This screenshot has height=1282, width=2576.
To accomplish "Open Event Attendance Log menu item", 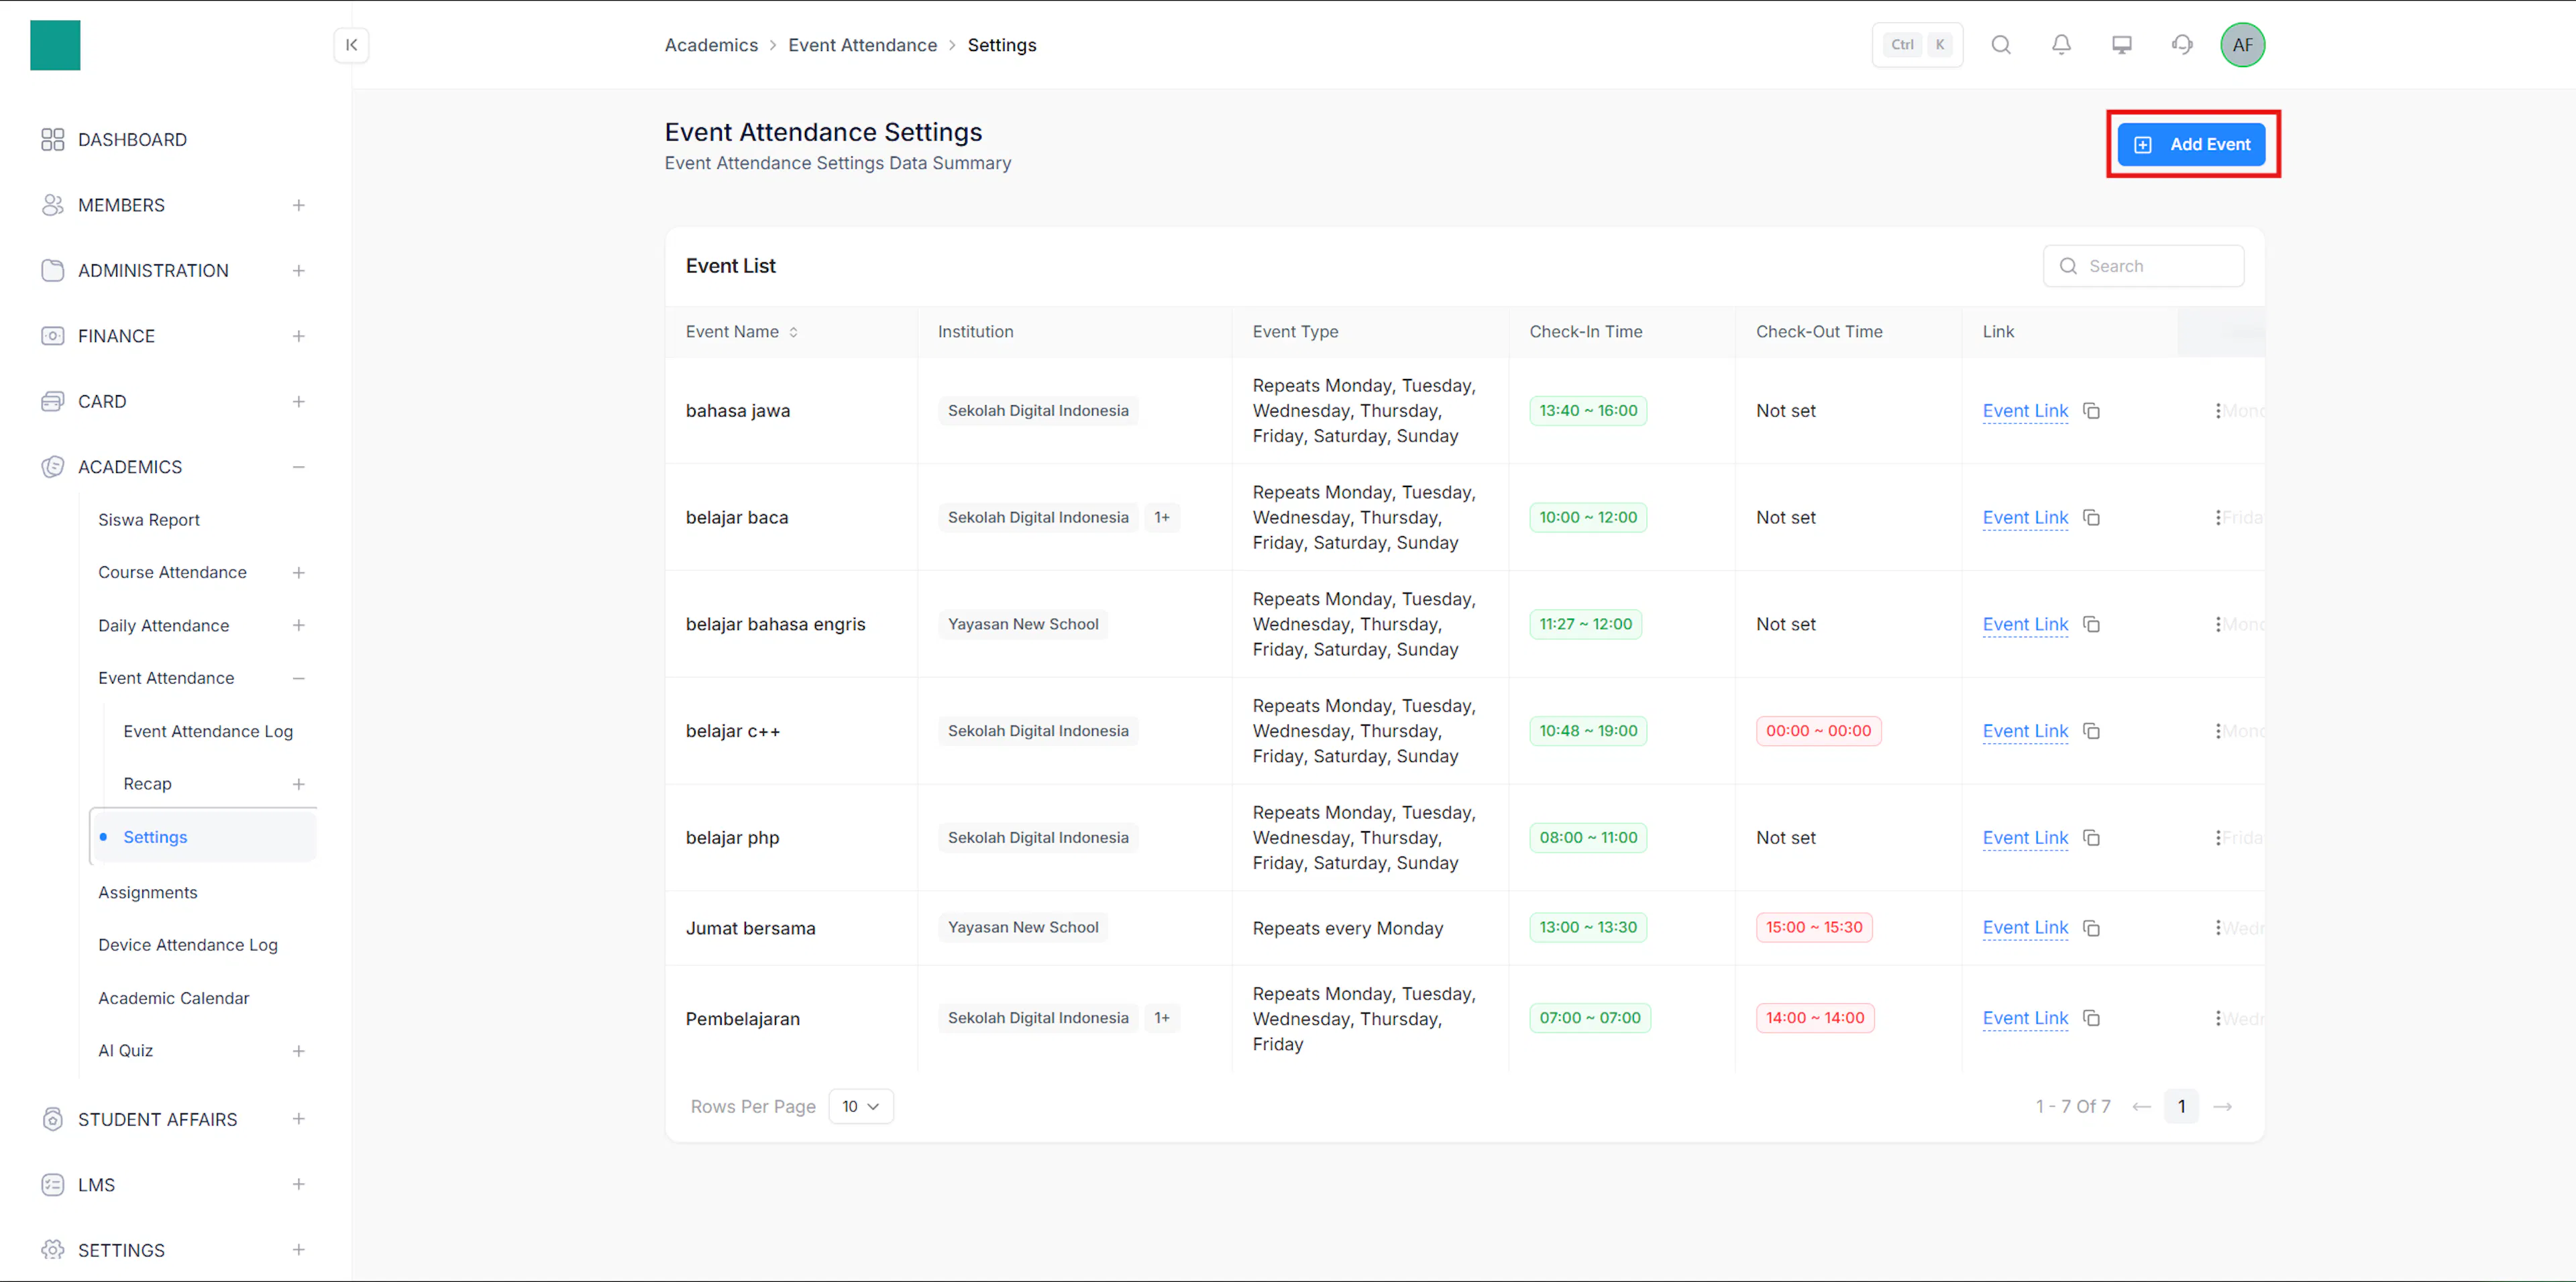I will [x=208, y=731].
